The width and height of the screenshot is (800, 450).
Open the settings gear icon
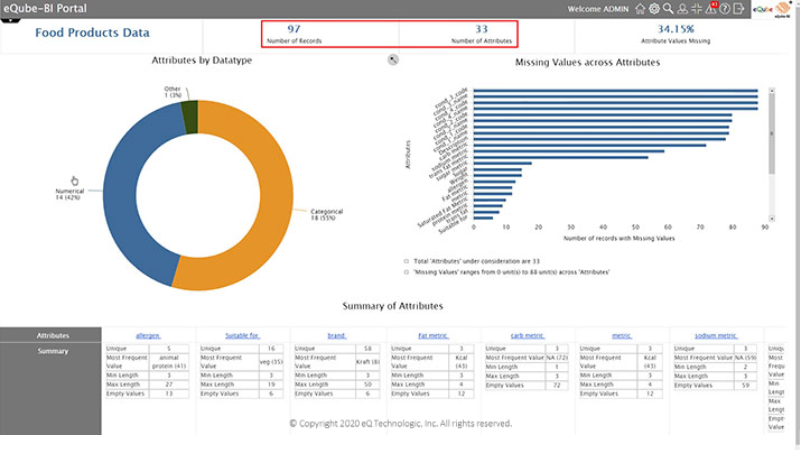[x=654, y=9]
